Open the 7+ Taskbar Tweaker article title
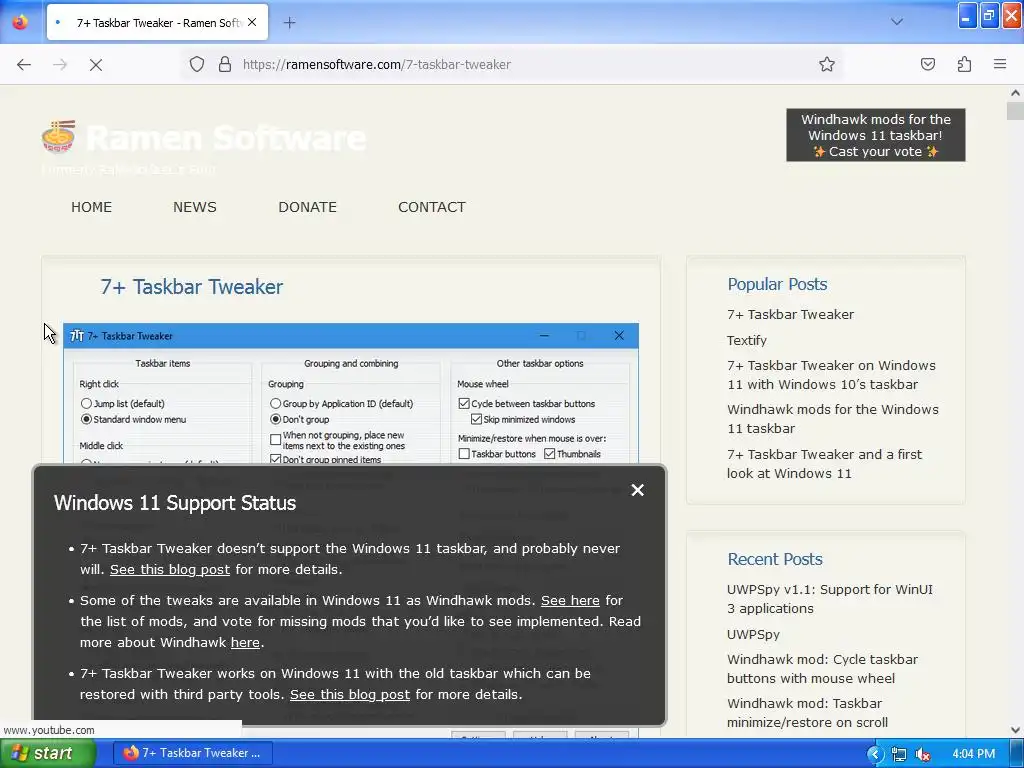The width and height of the screenshot is (1024, 768). point(191,287)
